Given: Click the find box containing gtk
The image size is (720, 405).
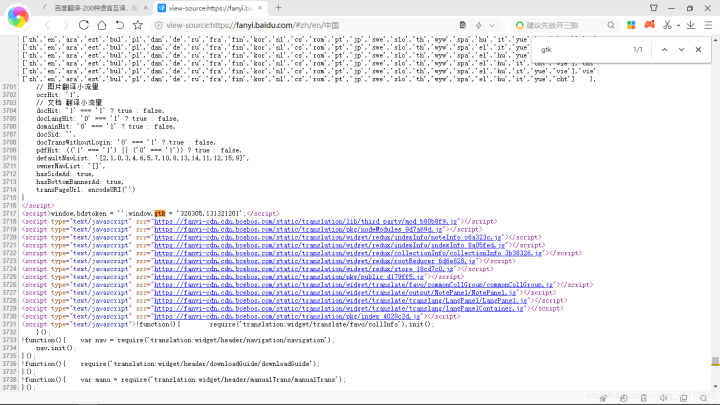Looking at the screenshot, I should 581,50.
